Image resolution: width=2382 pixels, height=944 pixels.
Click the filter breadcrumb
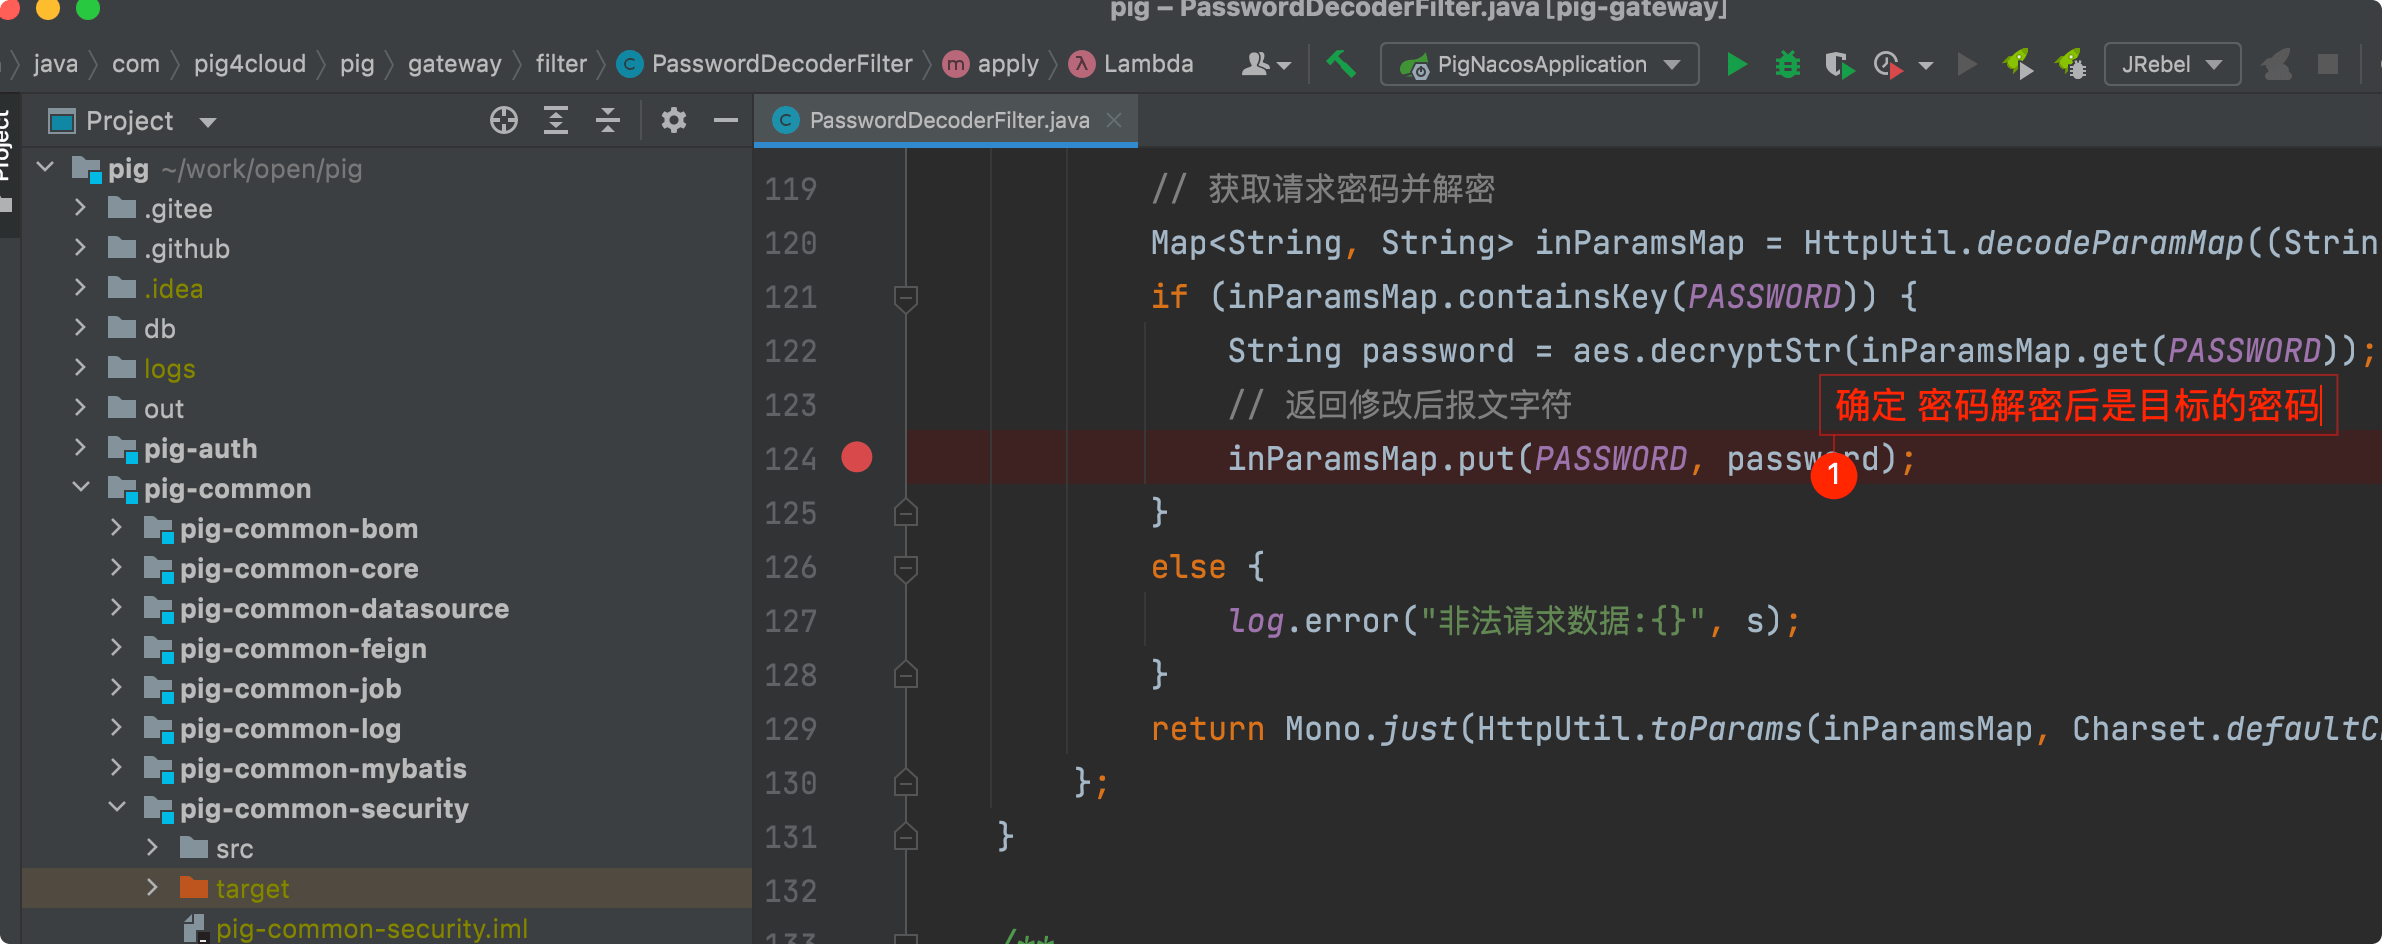pos(561,64)
